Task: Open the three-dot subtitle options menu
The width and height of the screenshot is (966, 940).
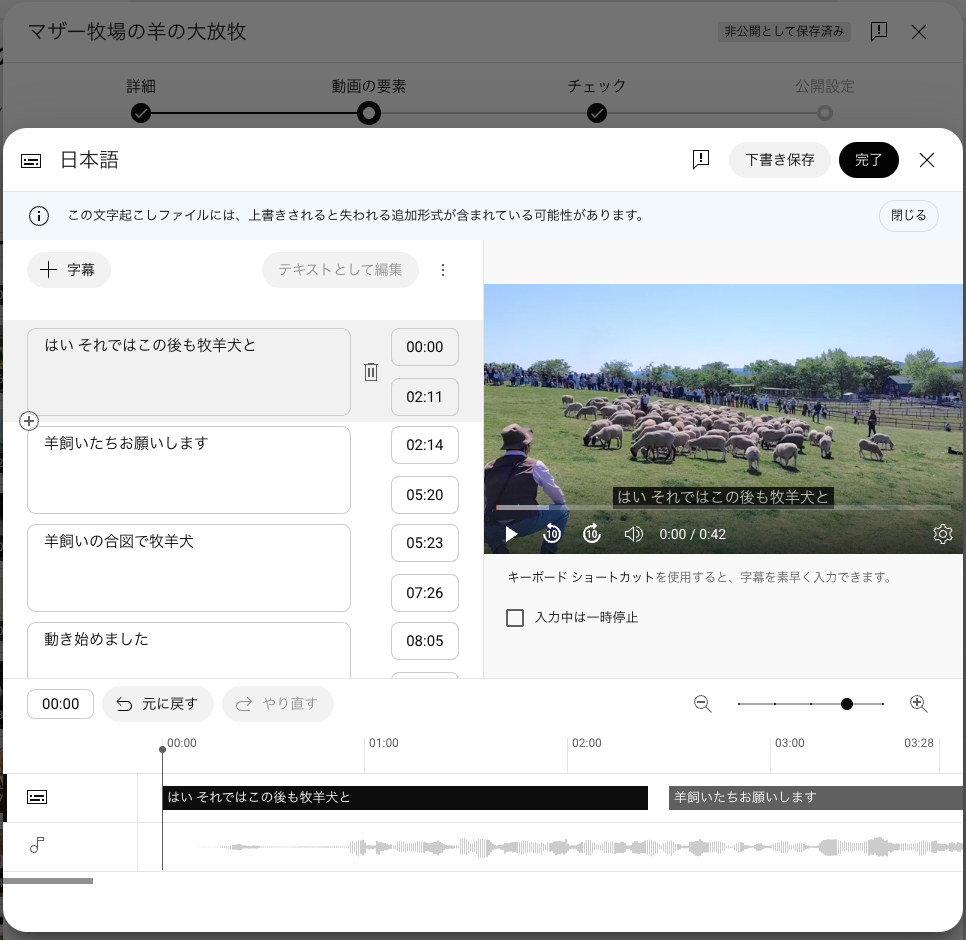Action: coord(444,270)
